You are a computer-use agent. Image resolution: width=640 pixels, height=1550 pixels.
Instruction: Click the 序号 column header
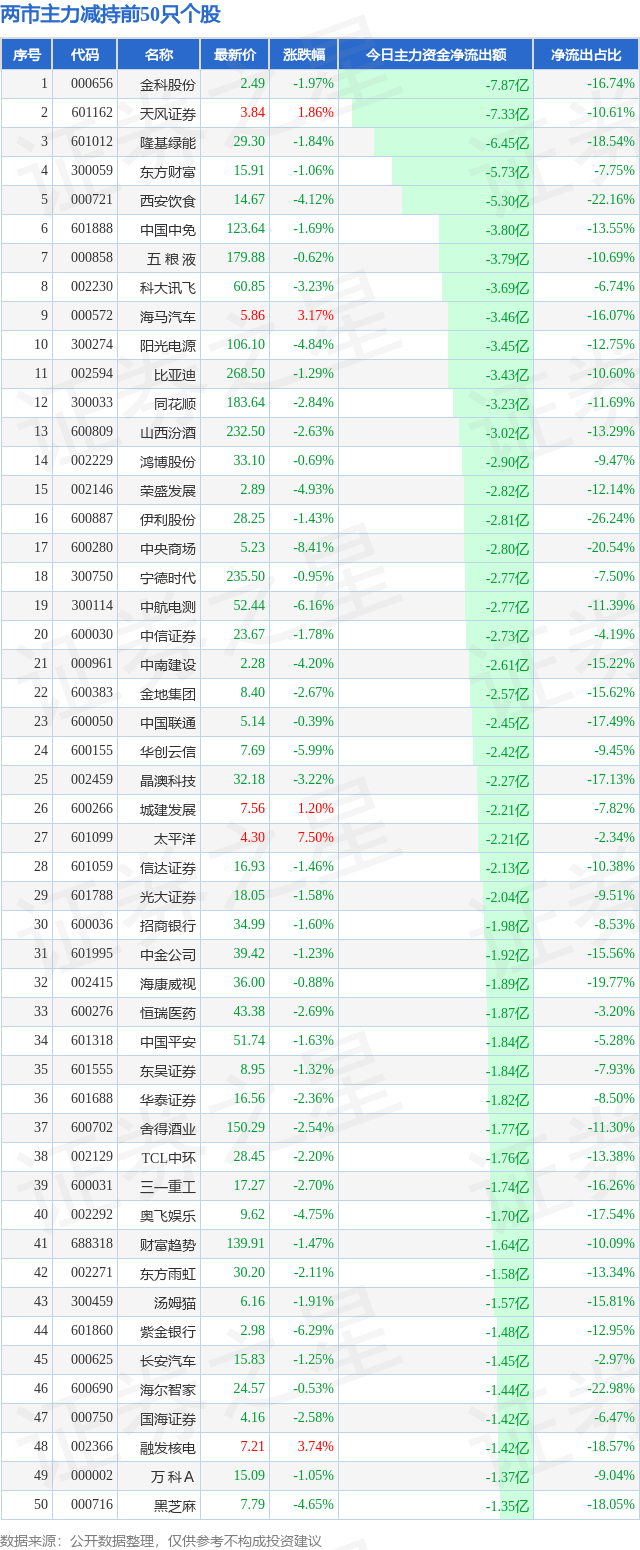[26, 55]
